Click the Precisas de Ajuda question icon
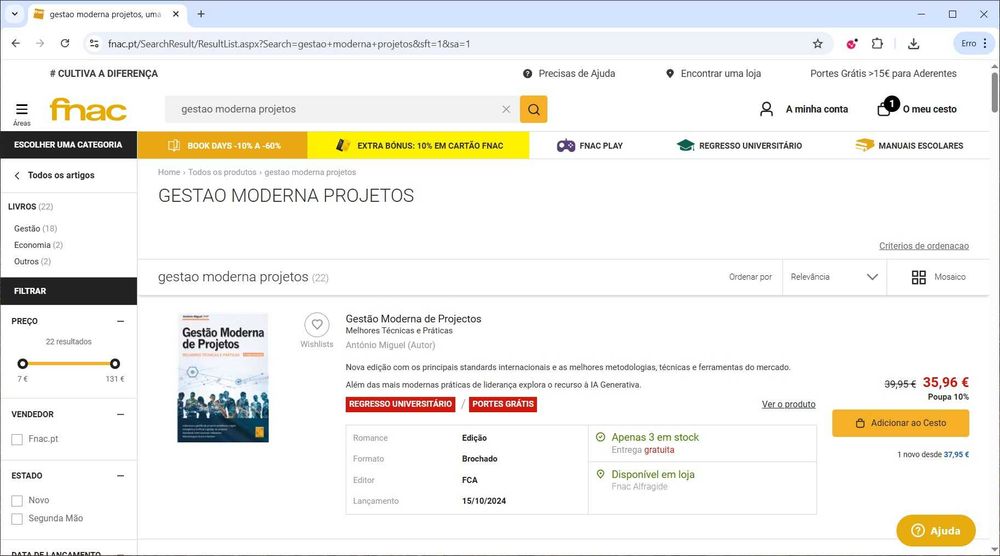This screenshot has width=1000, height=556. pos(527,73)
